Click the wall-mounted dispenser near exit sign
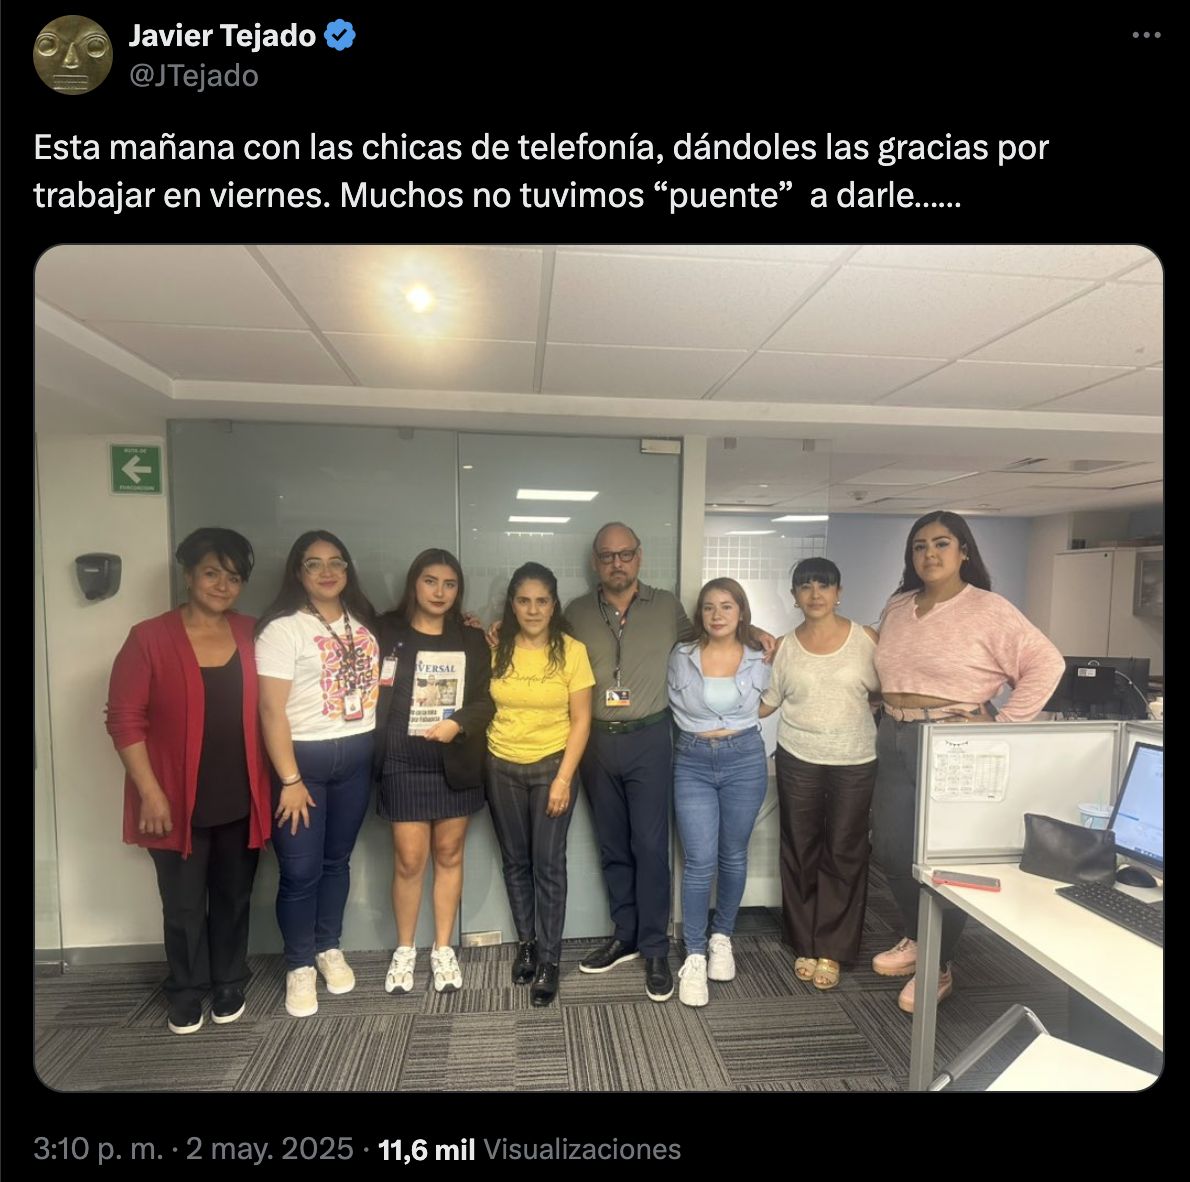The height and width of the screenshot is (1182, 1190). coord(98,575)
